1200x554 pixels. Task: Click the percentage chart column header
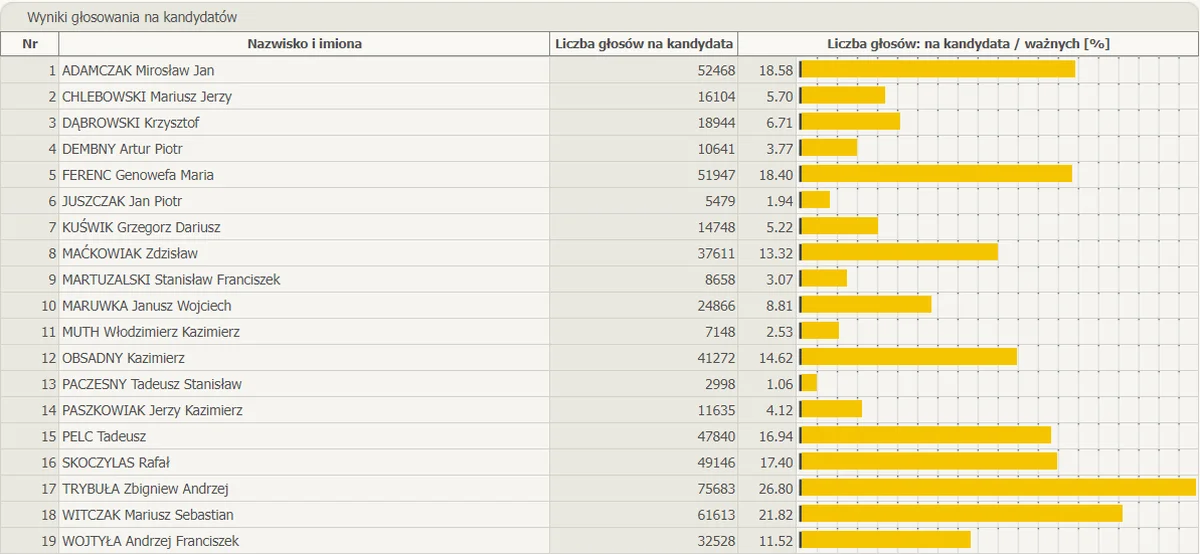click(x=968, y=44)
